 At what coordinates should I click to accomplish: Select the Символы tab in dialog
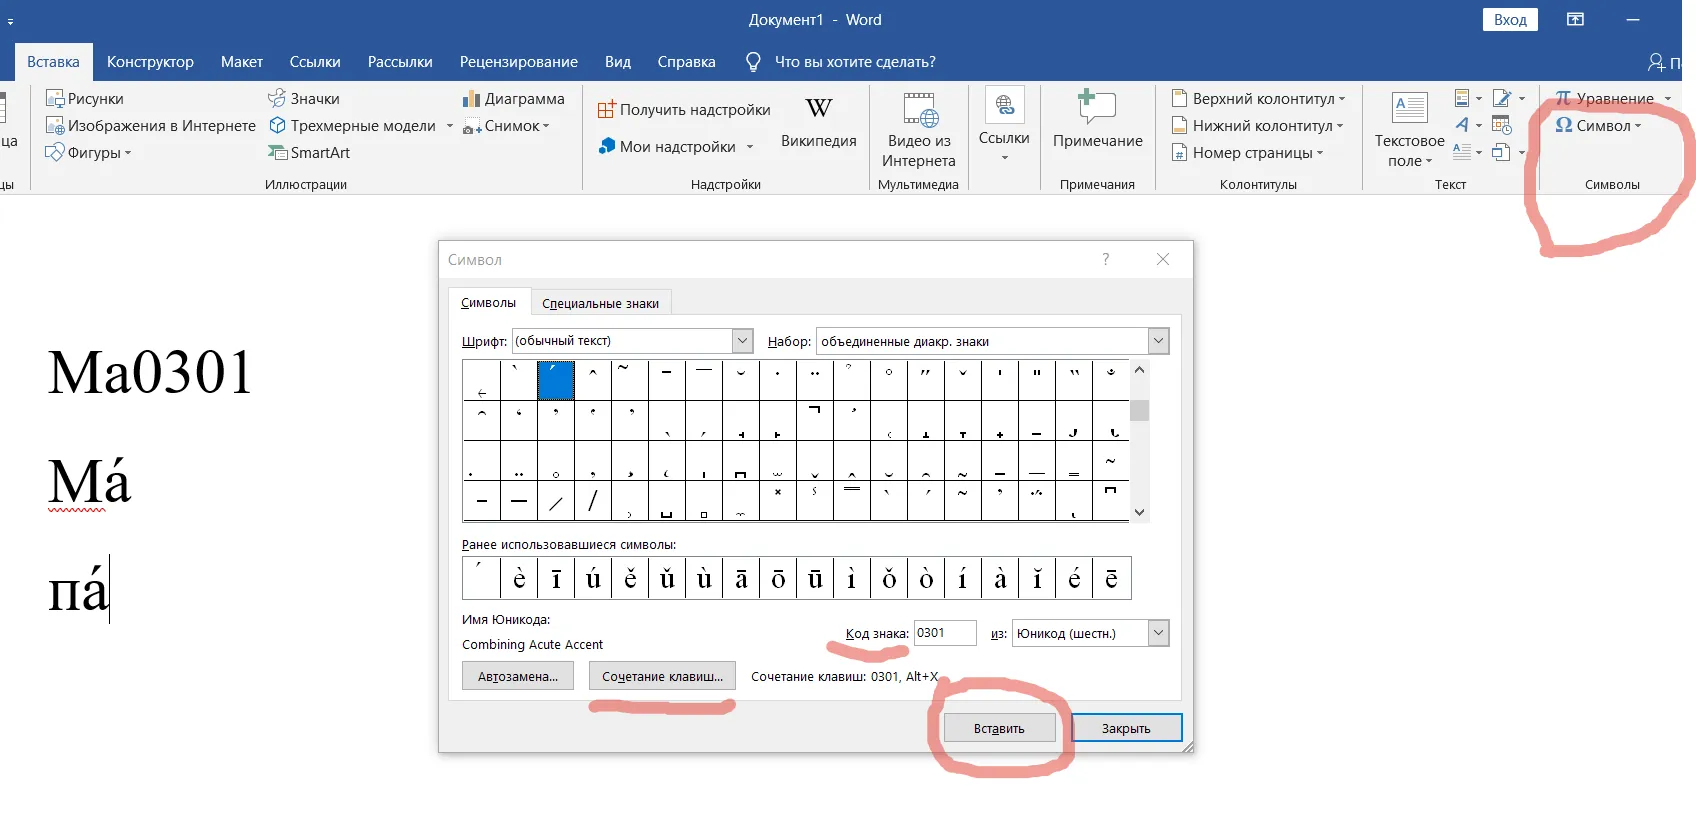coord(488,302)
